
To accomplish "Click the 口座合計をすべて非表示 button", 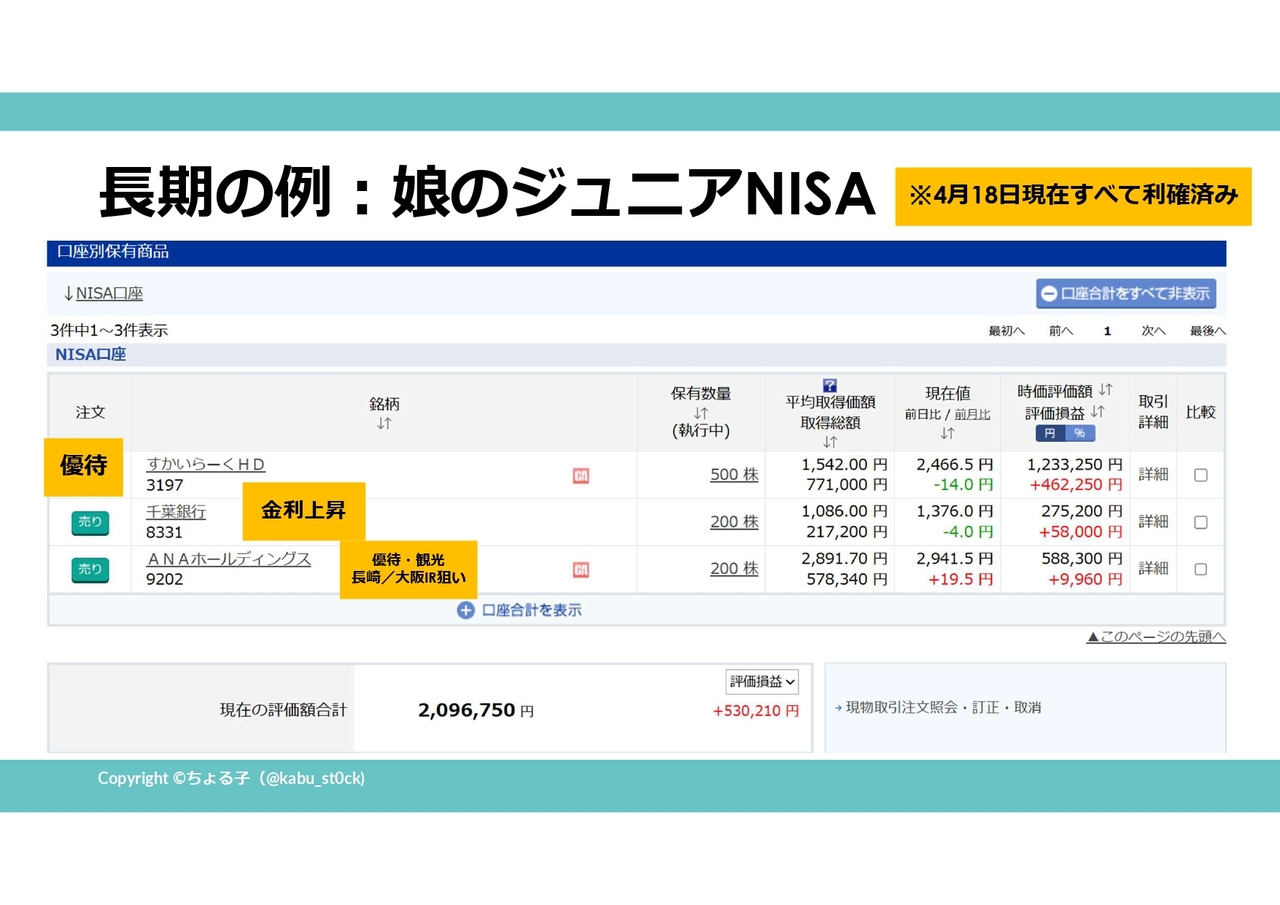I will (x=1126, y=294).
